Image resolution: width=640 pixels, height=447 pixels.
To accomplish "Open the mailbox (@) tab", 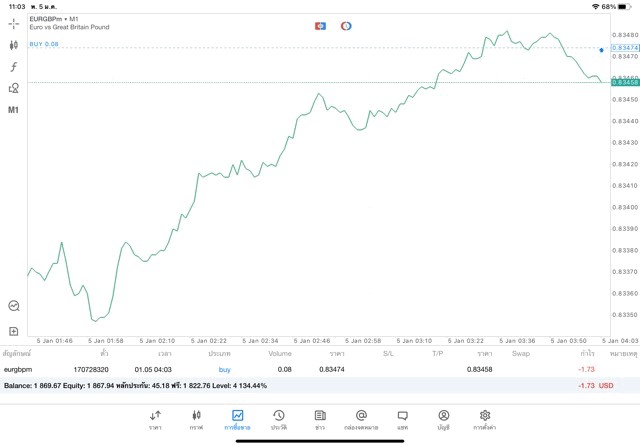I will coord(361,419).
